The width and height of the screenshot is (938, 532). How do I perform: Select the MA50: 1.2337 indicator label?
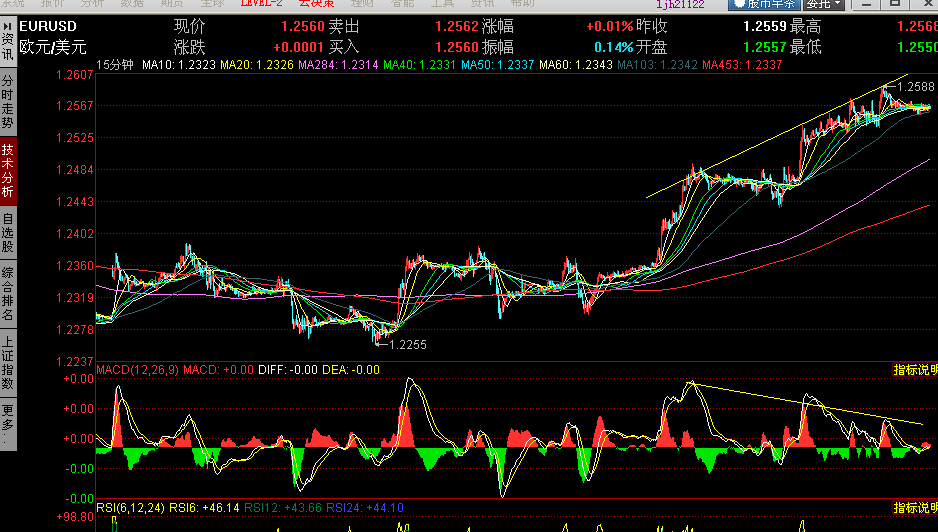(x=497, y=65)
